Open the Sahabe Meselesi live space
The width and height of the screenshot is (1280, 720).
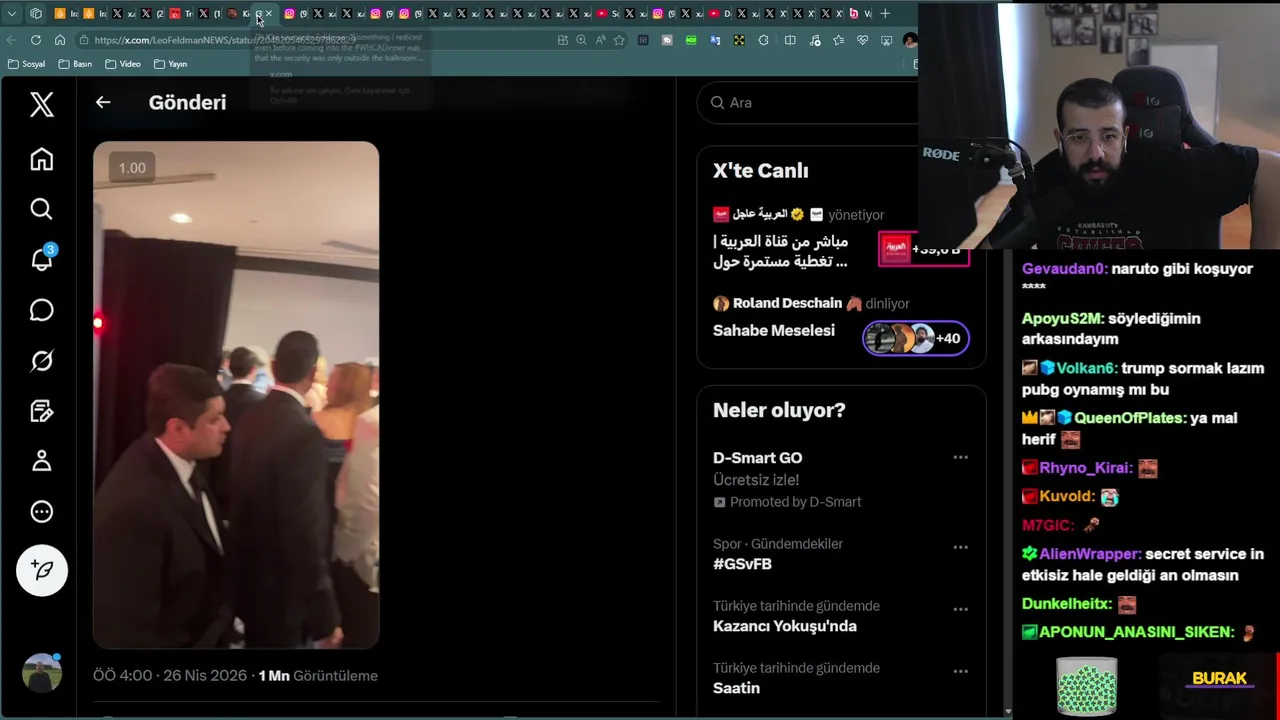[774, 330]
